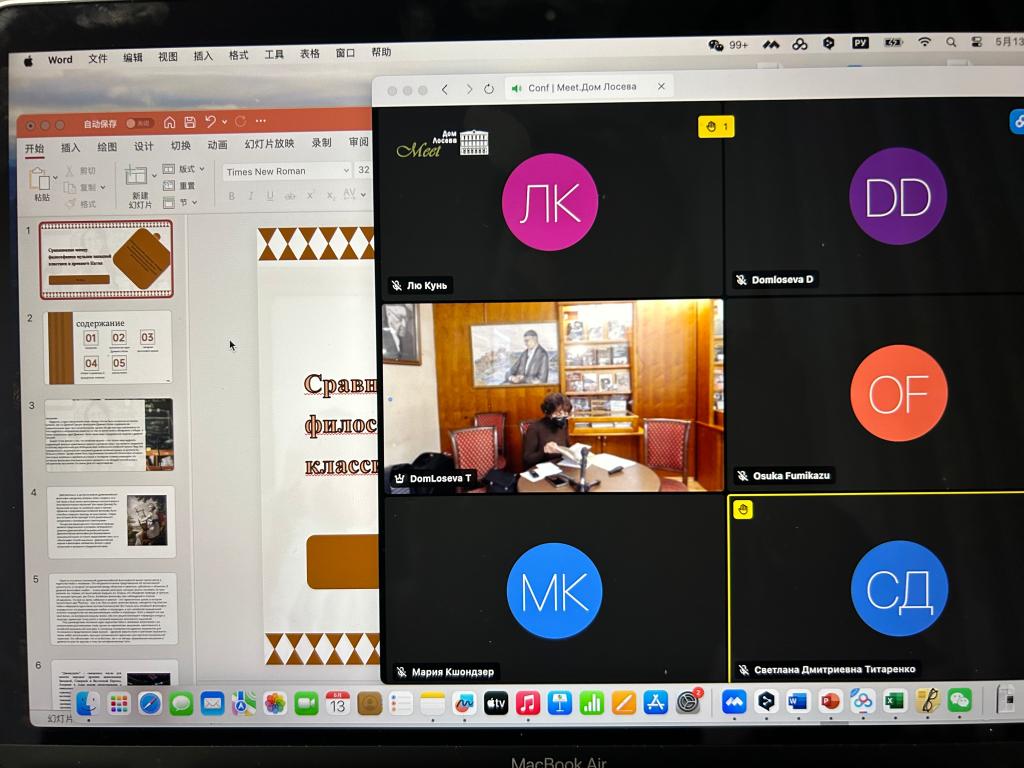Toggle Bold formatting in PowerPoint
This screenshot has width=1024, height=768.
(x=231, y=195)
